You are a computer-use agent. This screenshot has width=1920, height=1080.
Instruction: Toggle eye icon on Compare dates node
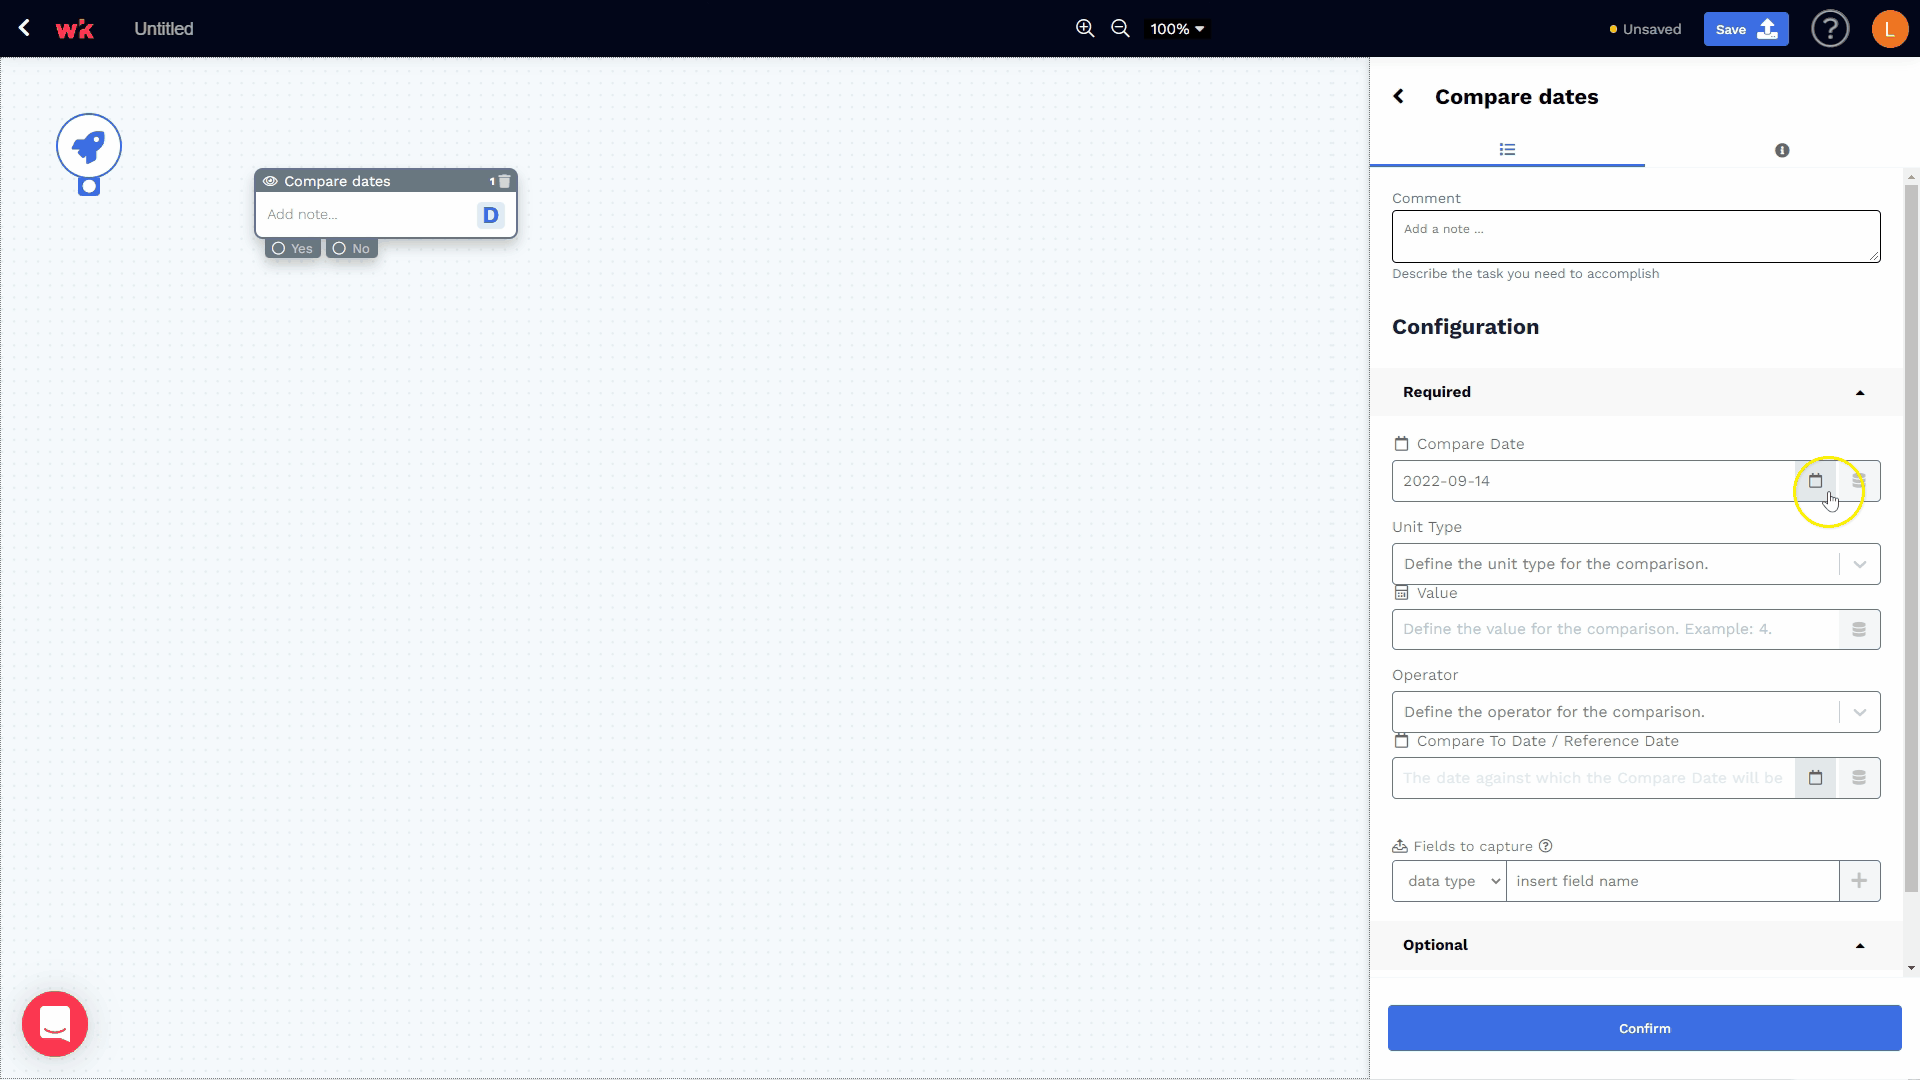coord(270,181)
